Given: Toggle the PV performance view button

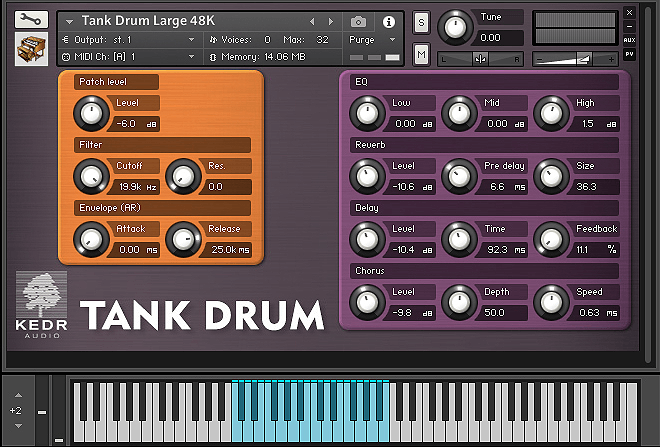Looking at the screenshot, I should click(629, 54).
